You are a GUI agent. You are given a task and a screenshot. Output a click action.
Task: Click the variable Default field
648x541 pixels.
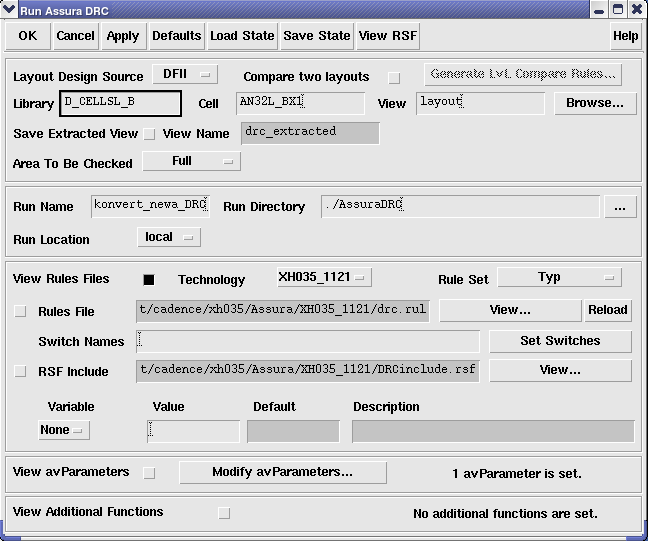pyautogui.click(x=293, y=431)
